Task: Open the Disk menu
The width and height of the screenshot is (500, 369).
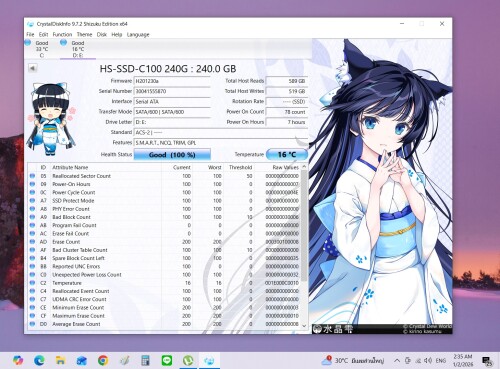Action: coord(102,34)
